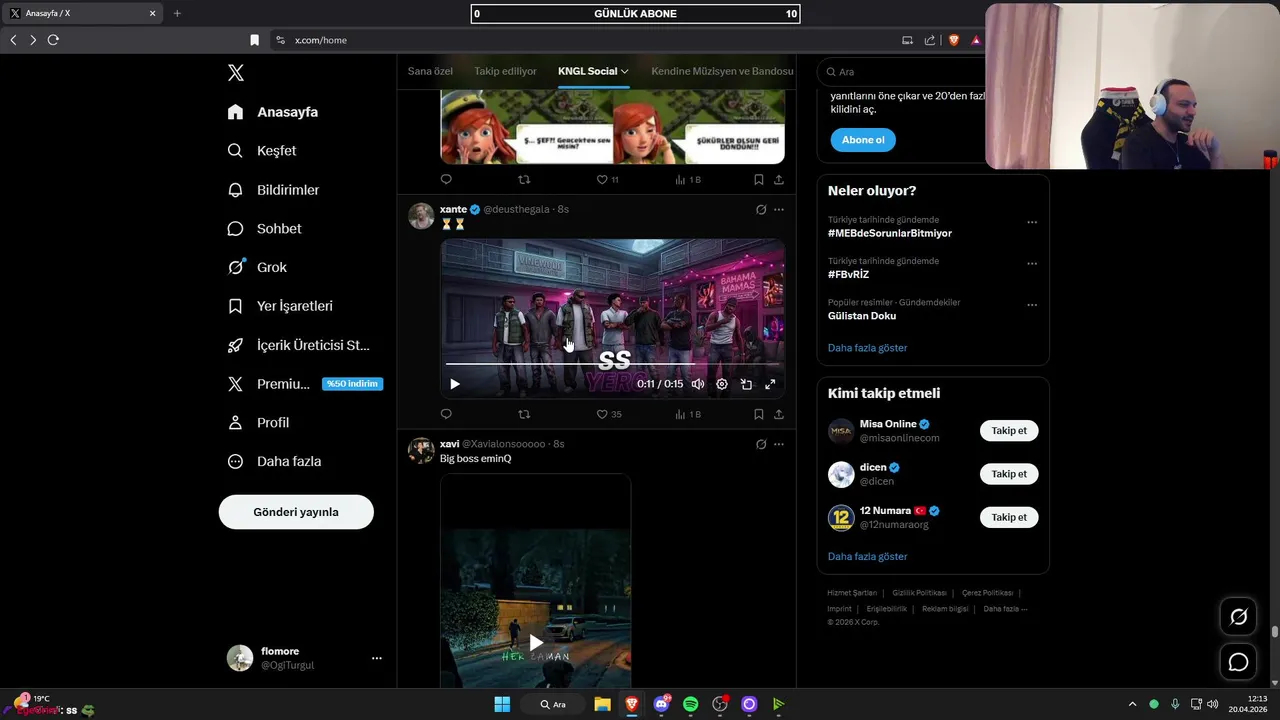Open #MEBdeSorunlarBitmiyor trend
This screenshot has width=1280, height=720.
(x=890, y=233)
